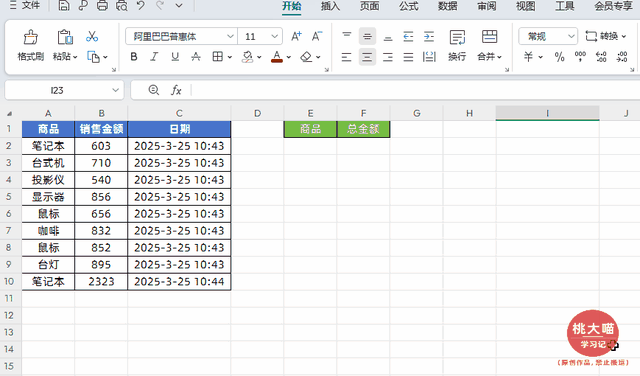Align text to vertical middle
The image size is (640, 376).
pyautogui.click(x=367, y=36)
